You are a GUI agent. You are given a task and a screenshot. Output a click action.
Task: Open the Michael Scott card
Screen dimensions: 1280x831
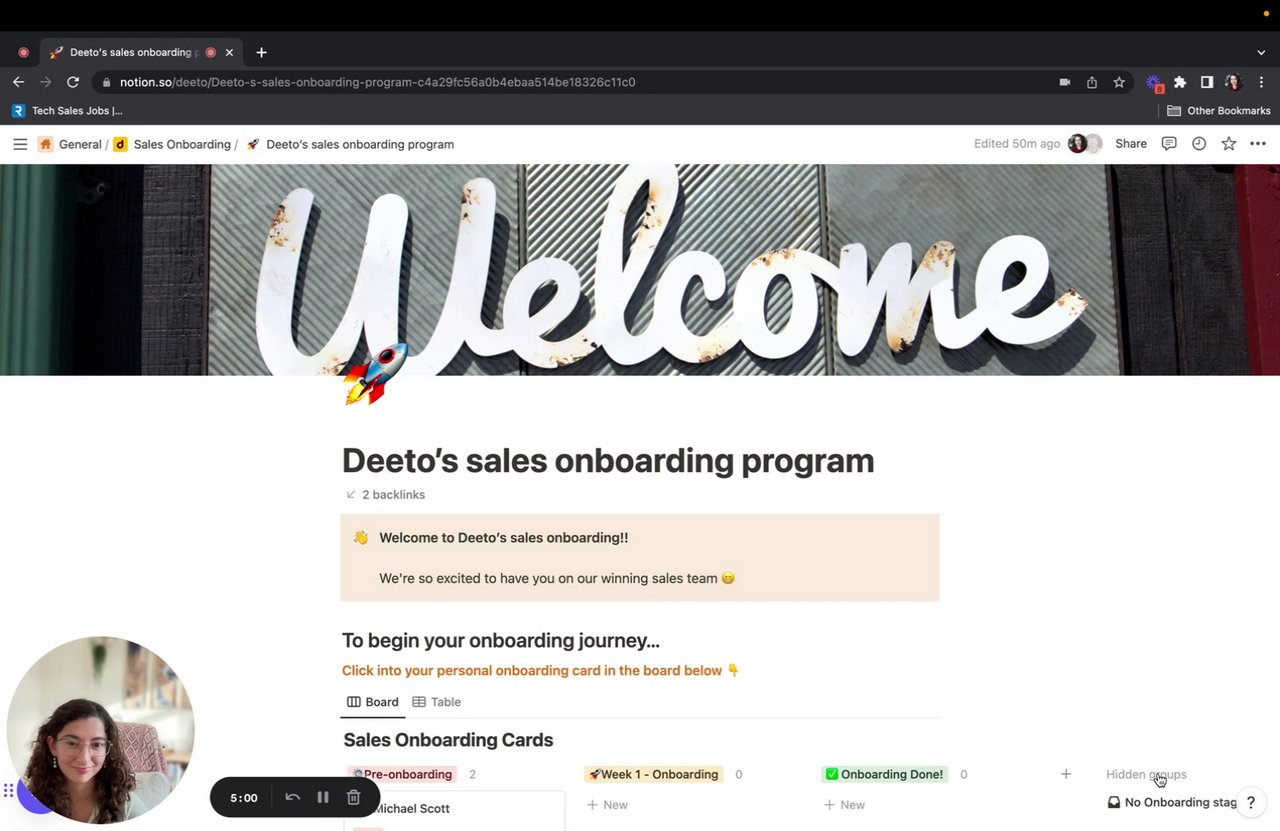click(x=455, y=810)
